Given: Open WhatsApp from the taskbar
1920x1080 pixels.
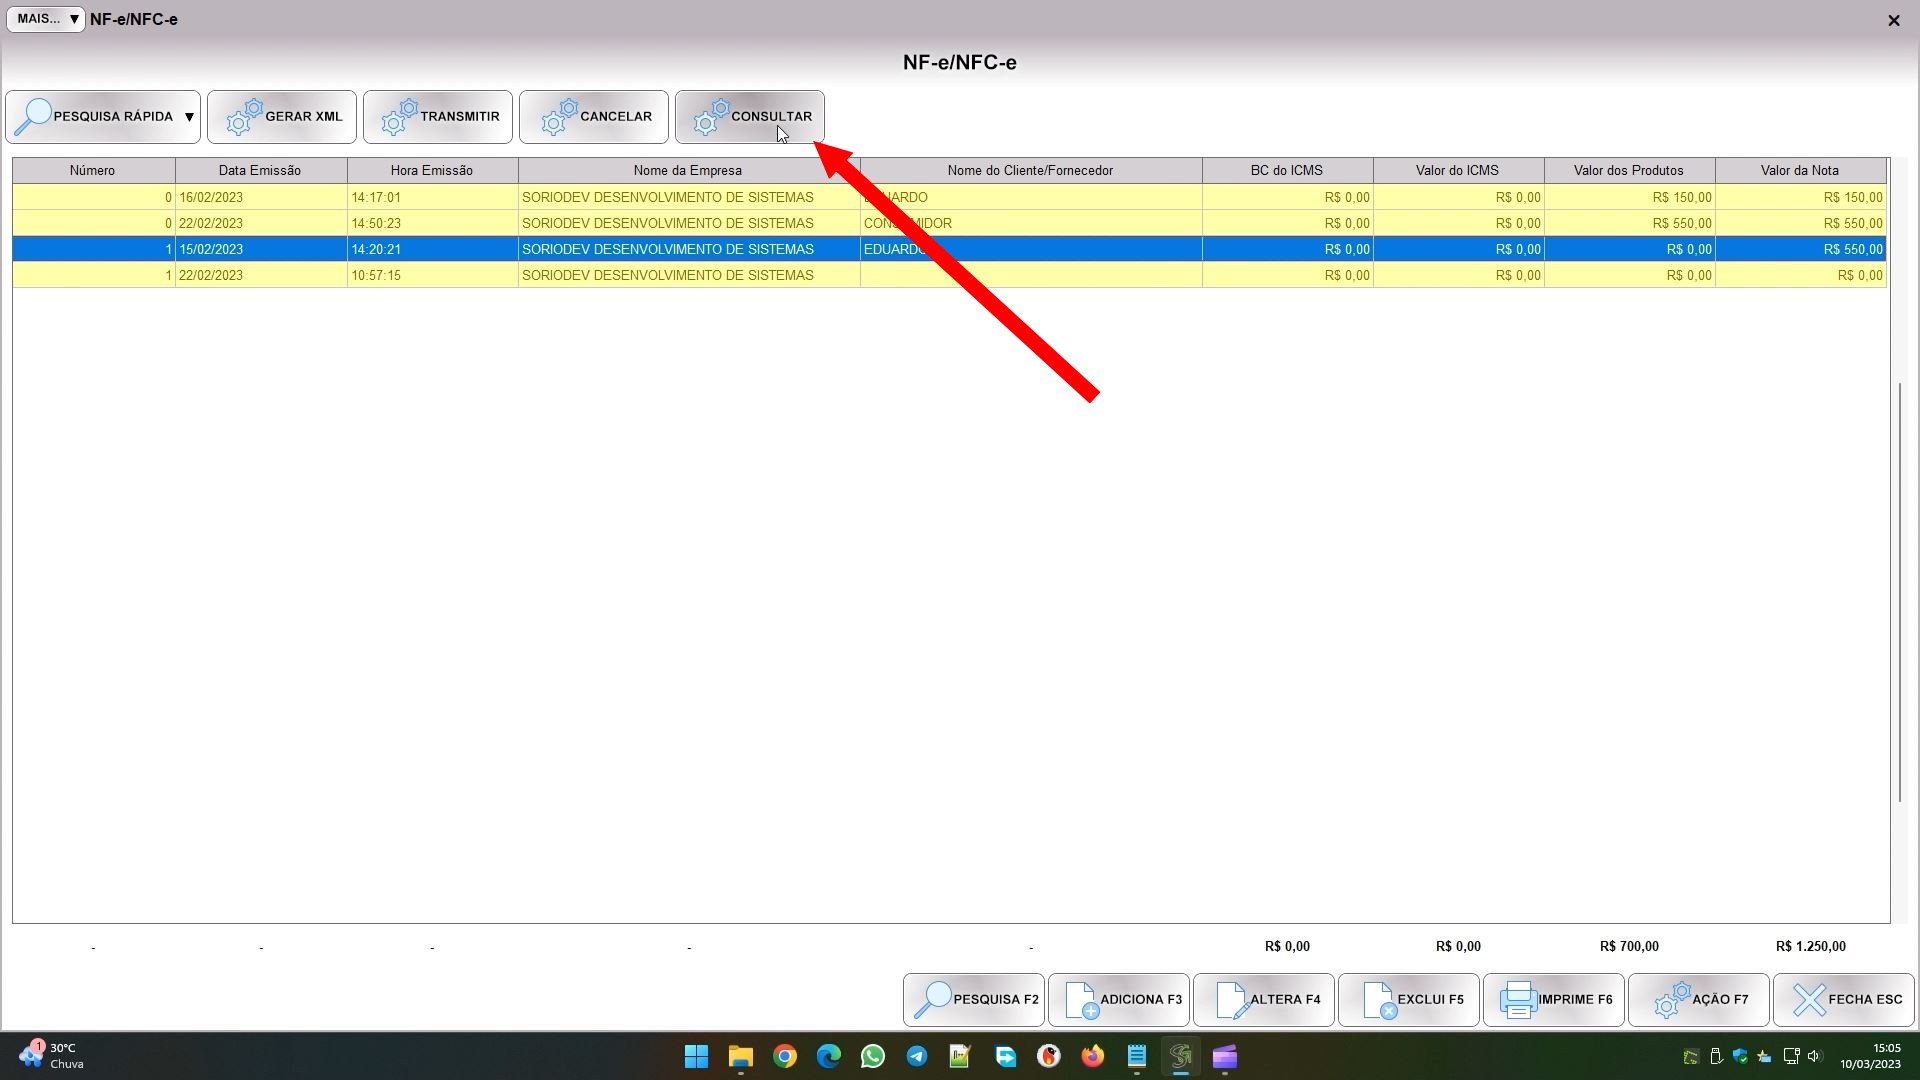Looking at the screenshot, I should point(872,1056).
